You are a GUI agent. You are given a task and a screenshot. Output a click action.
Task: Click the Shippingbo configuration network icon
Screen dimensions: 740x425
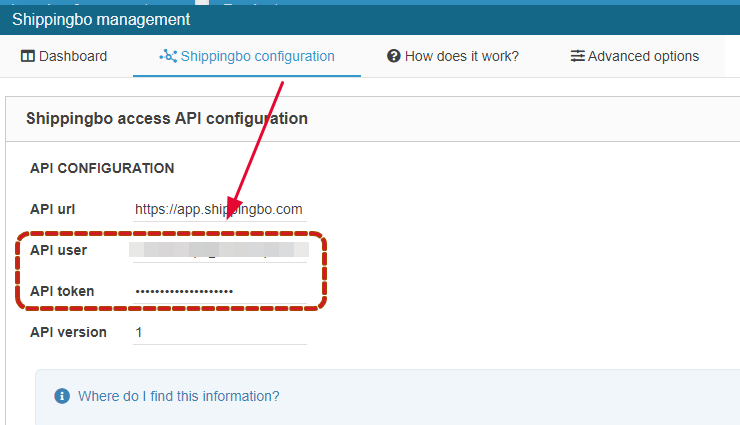point(168,56)
